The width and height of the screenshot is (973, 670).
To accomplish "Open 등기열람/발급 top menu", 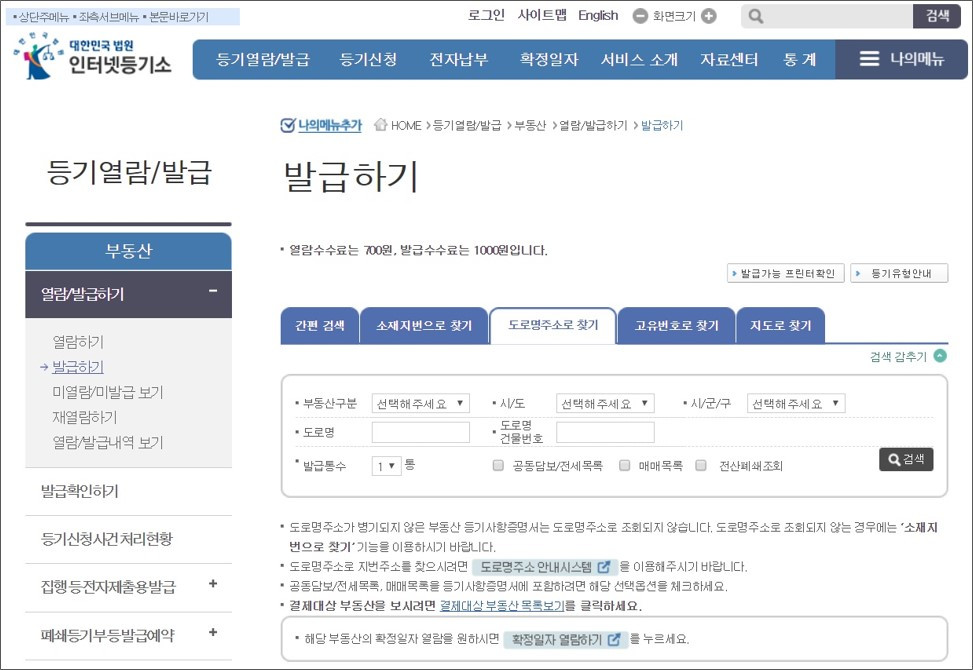I will (x=262, y=60).
